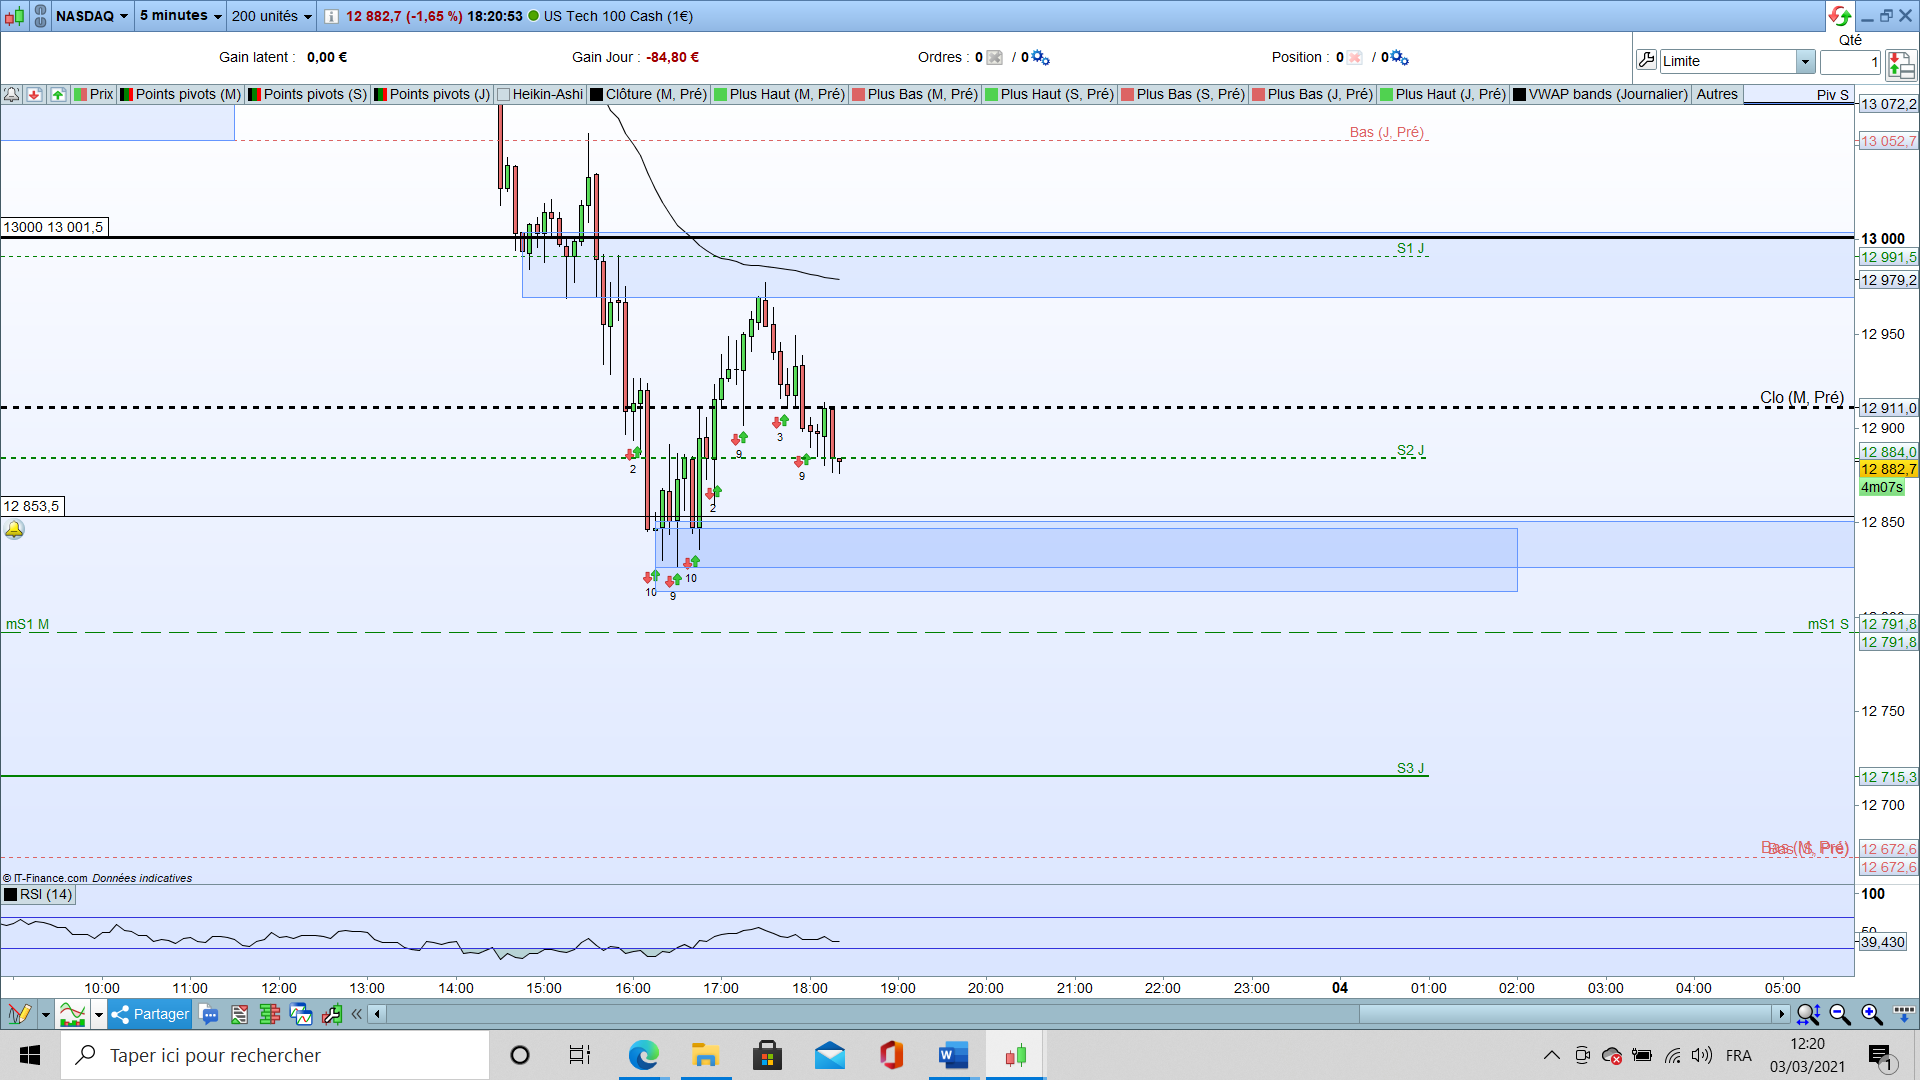Click the chart settings wrench icon in the bottom toolbar
1920x1080 pixels.
click(332, 1014)
